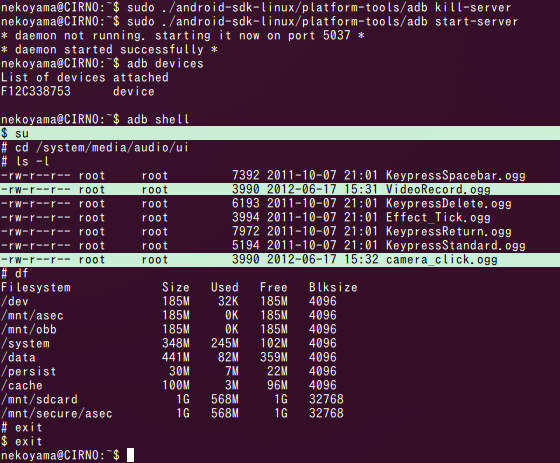The height and width of the screenshot is (463, 560).
Task: Click device serial F12C338753
Action: coord(36,91)
